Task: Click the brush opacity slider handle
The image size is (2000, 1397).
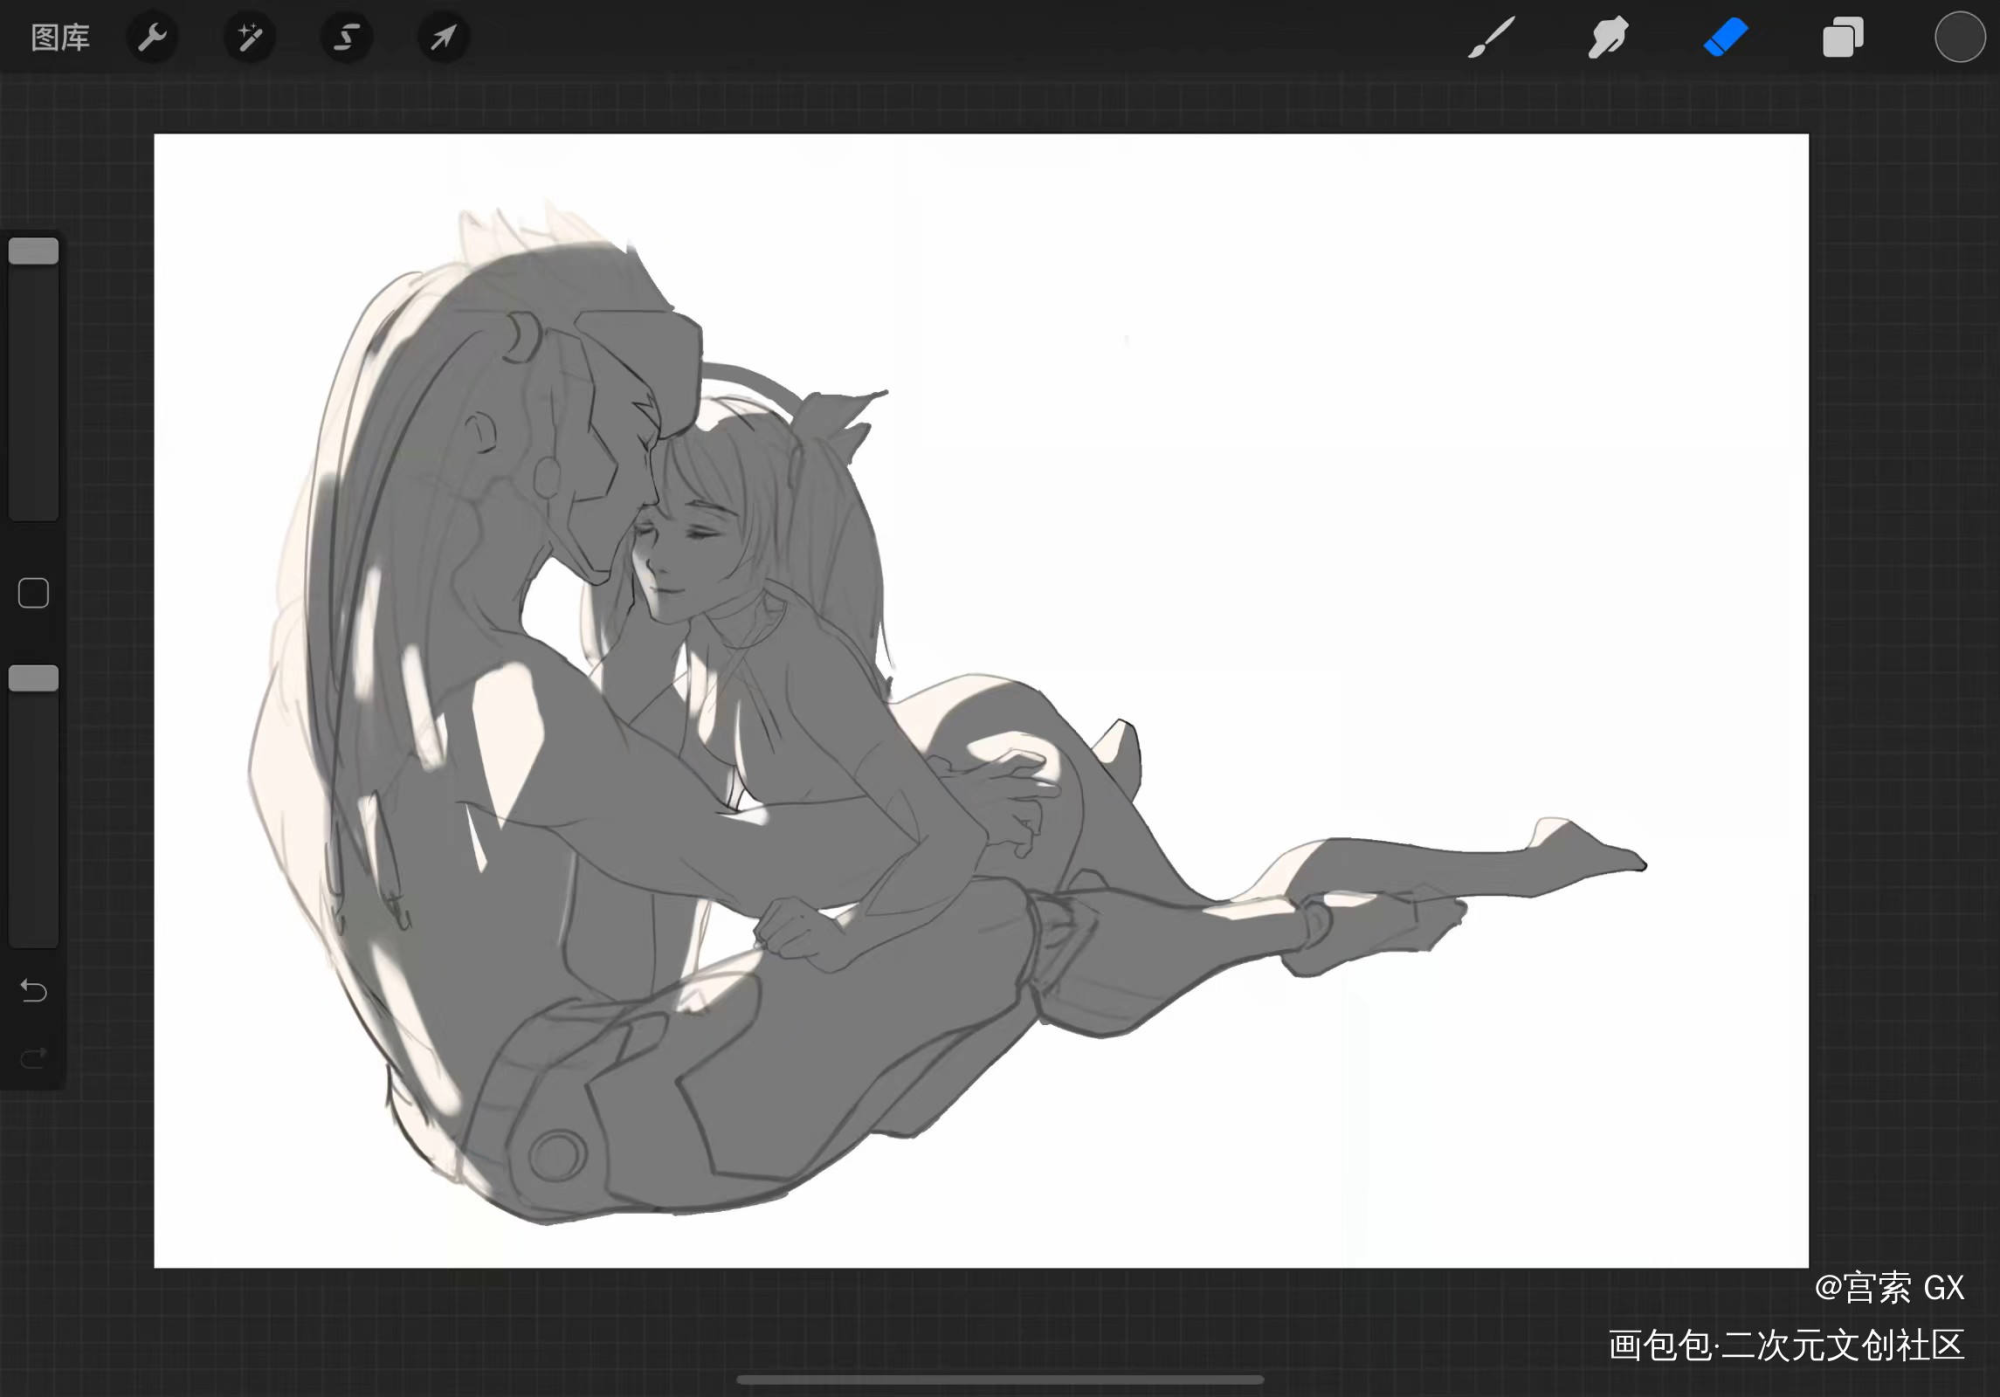Action: pyautogui.click(x=34, y=678)
